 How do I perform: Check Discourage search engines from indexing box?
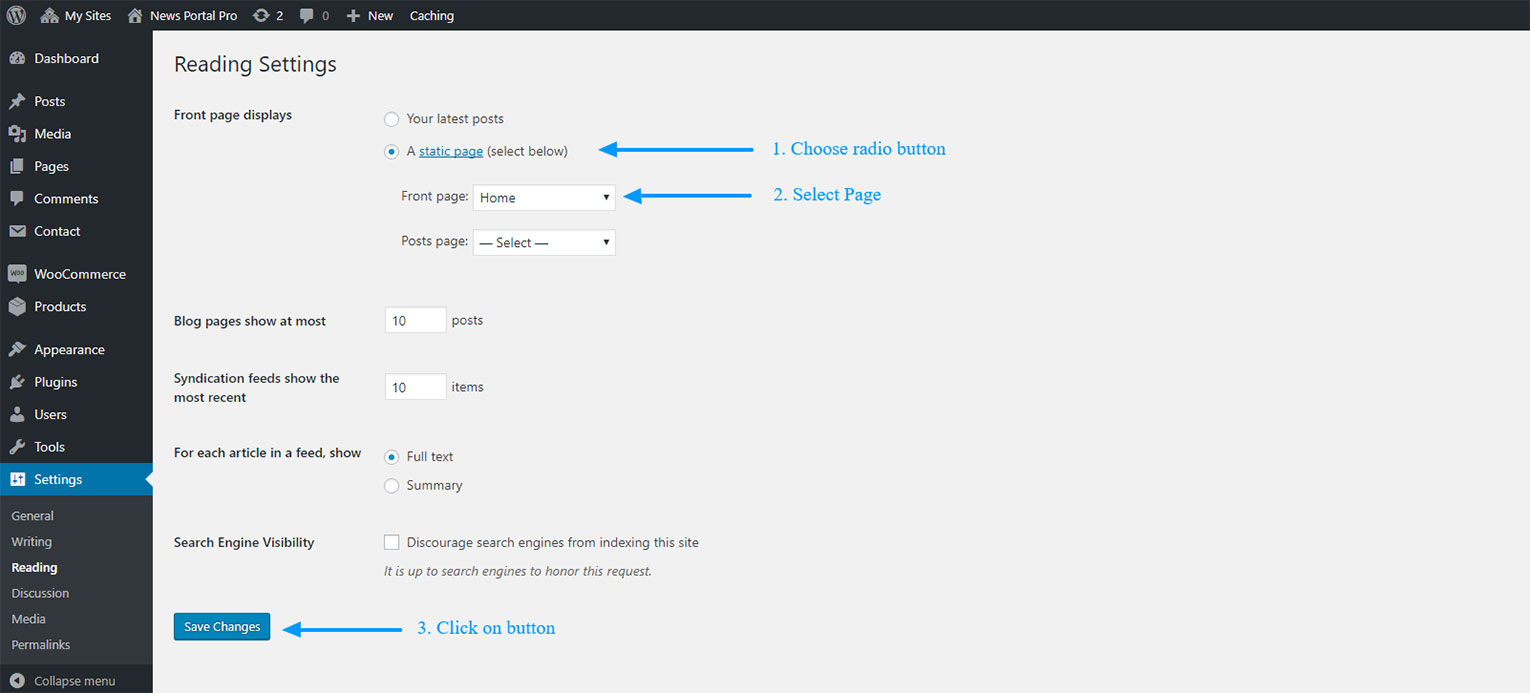tap(392, 542)
